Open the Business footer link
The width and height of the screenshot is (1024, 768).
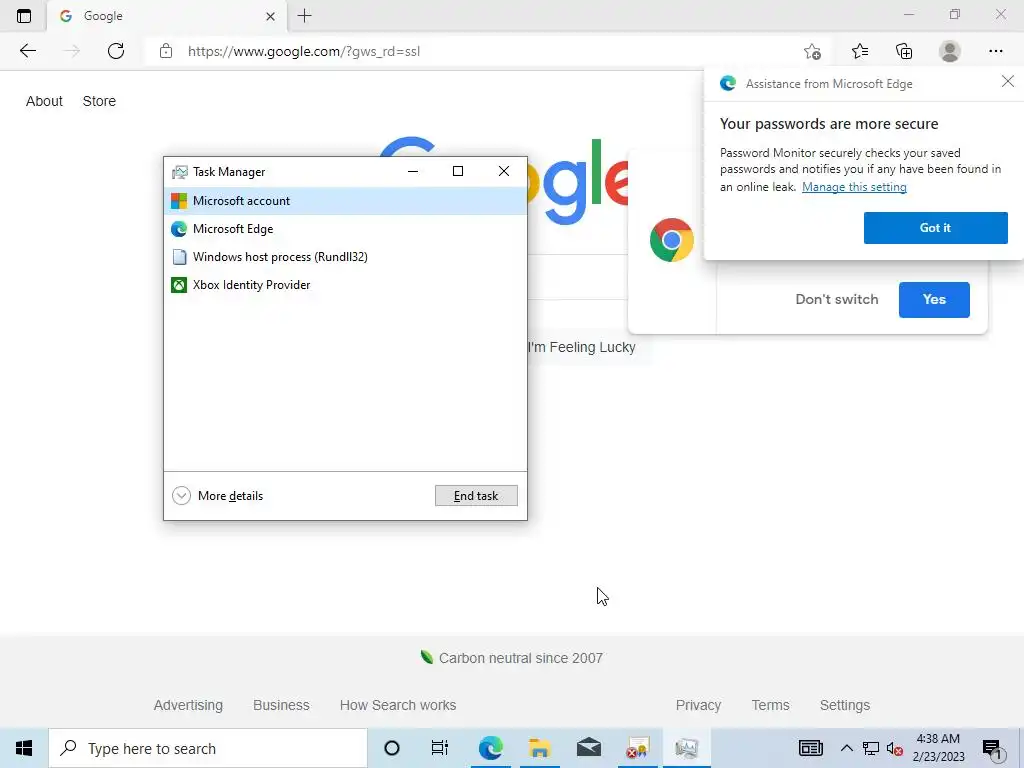coord(281,705)
